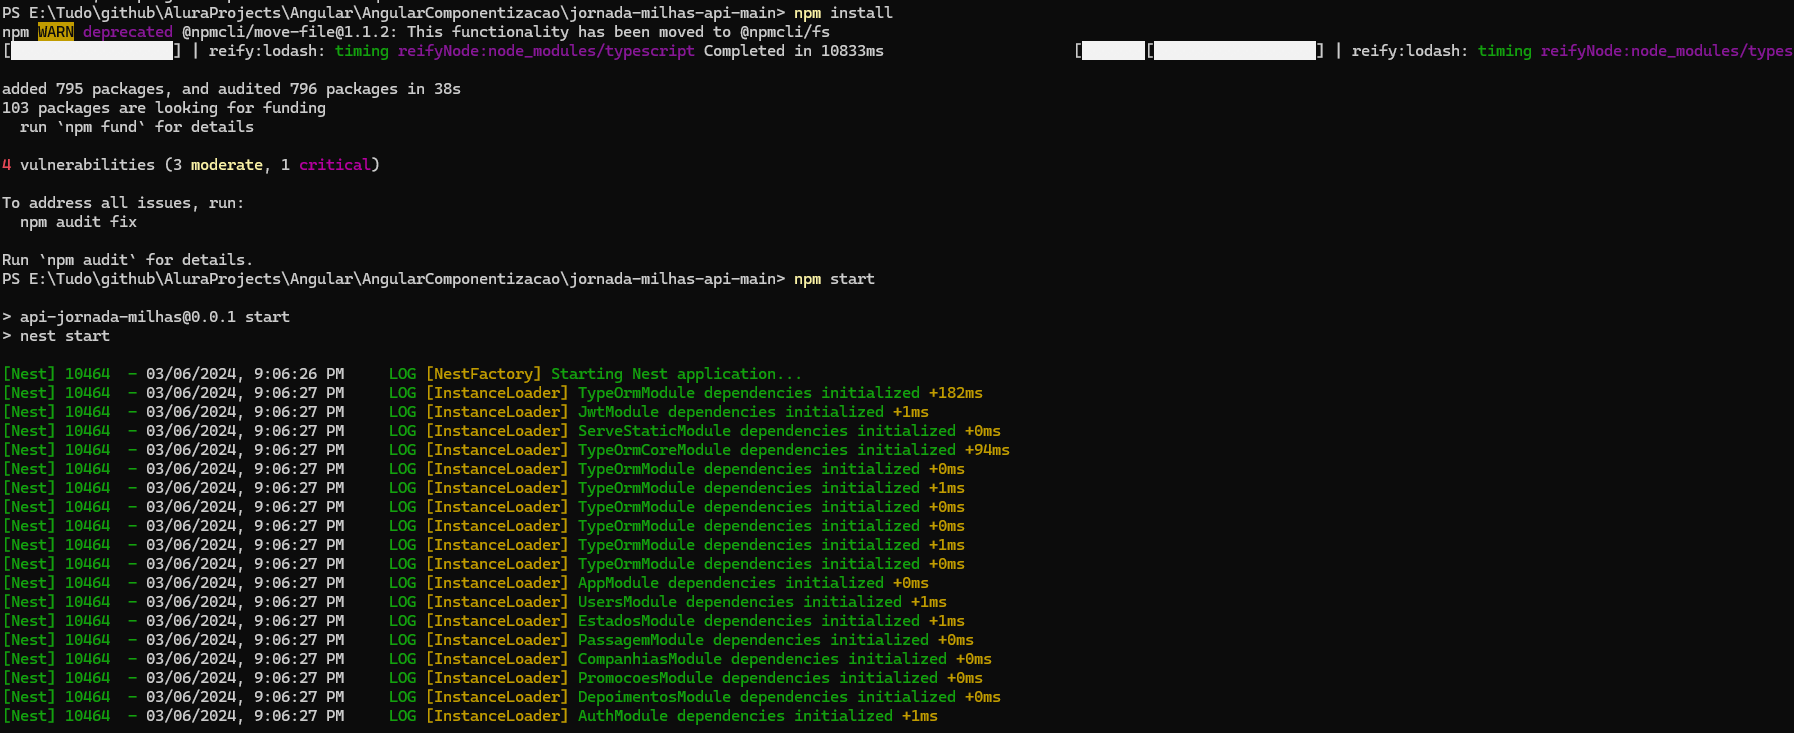
Task: Click the '4 vulnerabilities' text
Action: point(79,165)
